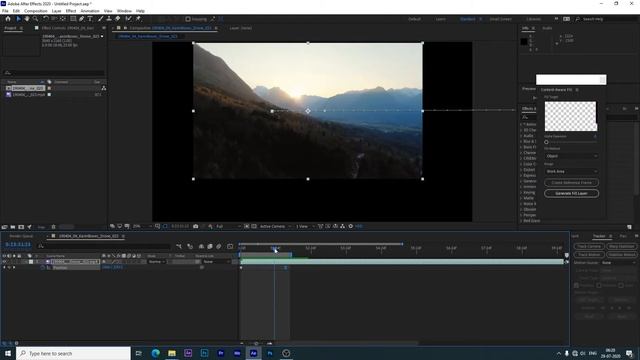Click the timeline current time indicator playhead

point(275,248)
